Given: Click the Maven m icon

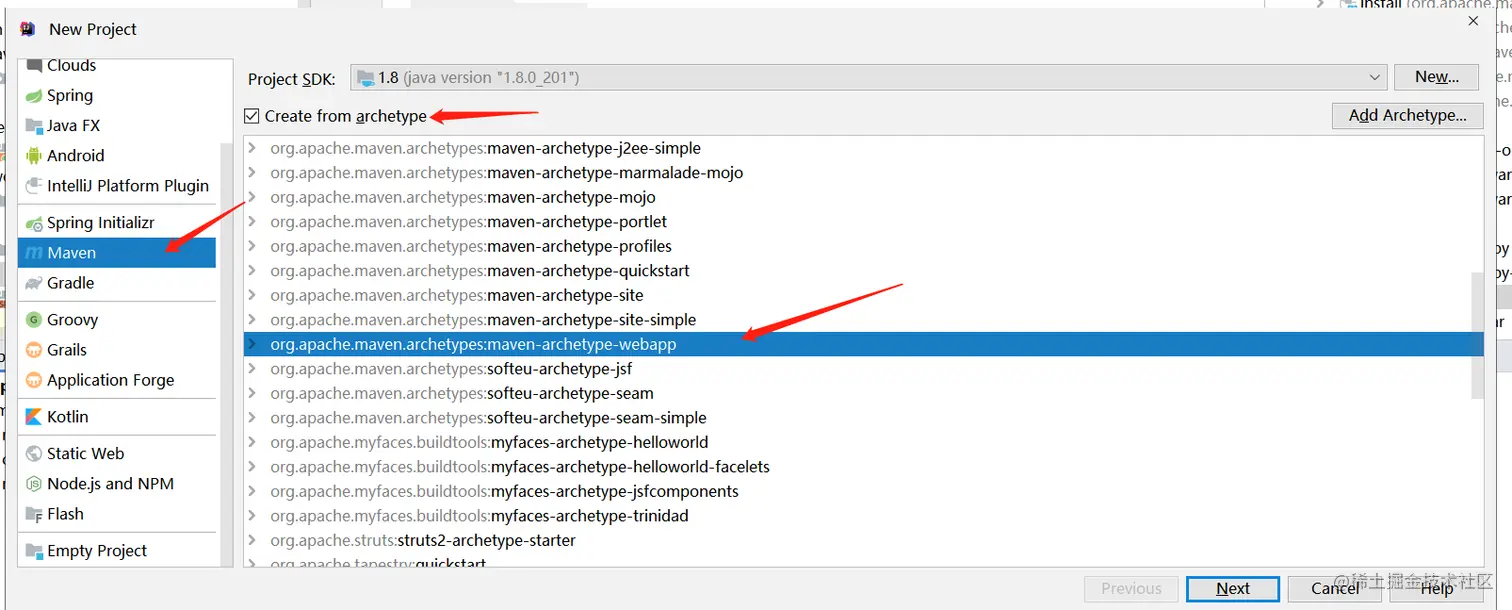Looking at the screenshot, I should coord(34,253).
